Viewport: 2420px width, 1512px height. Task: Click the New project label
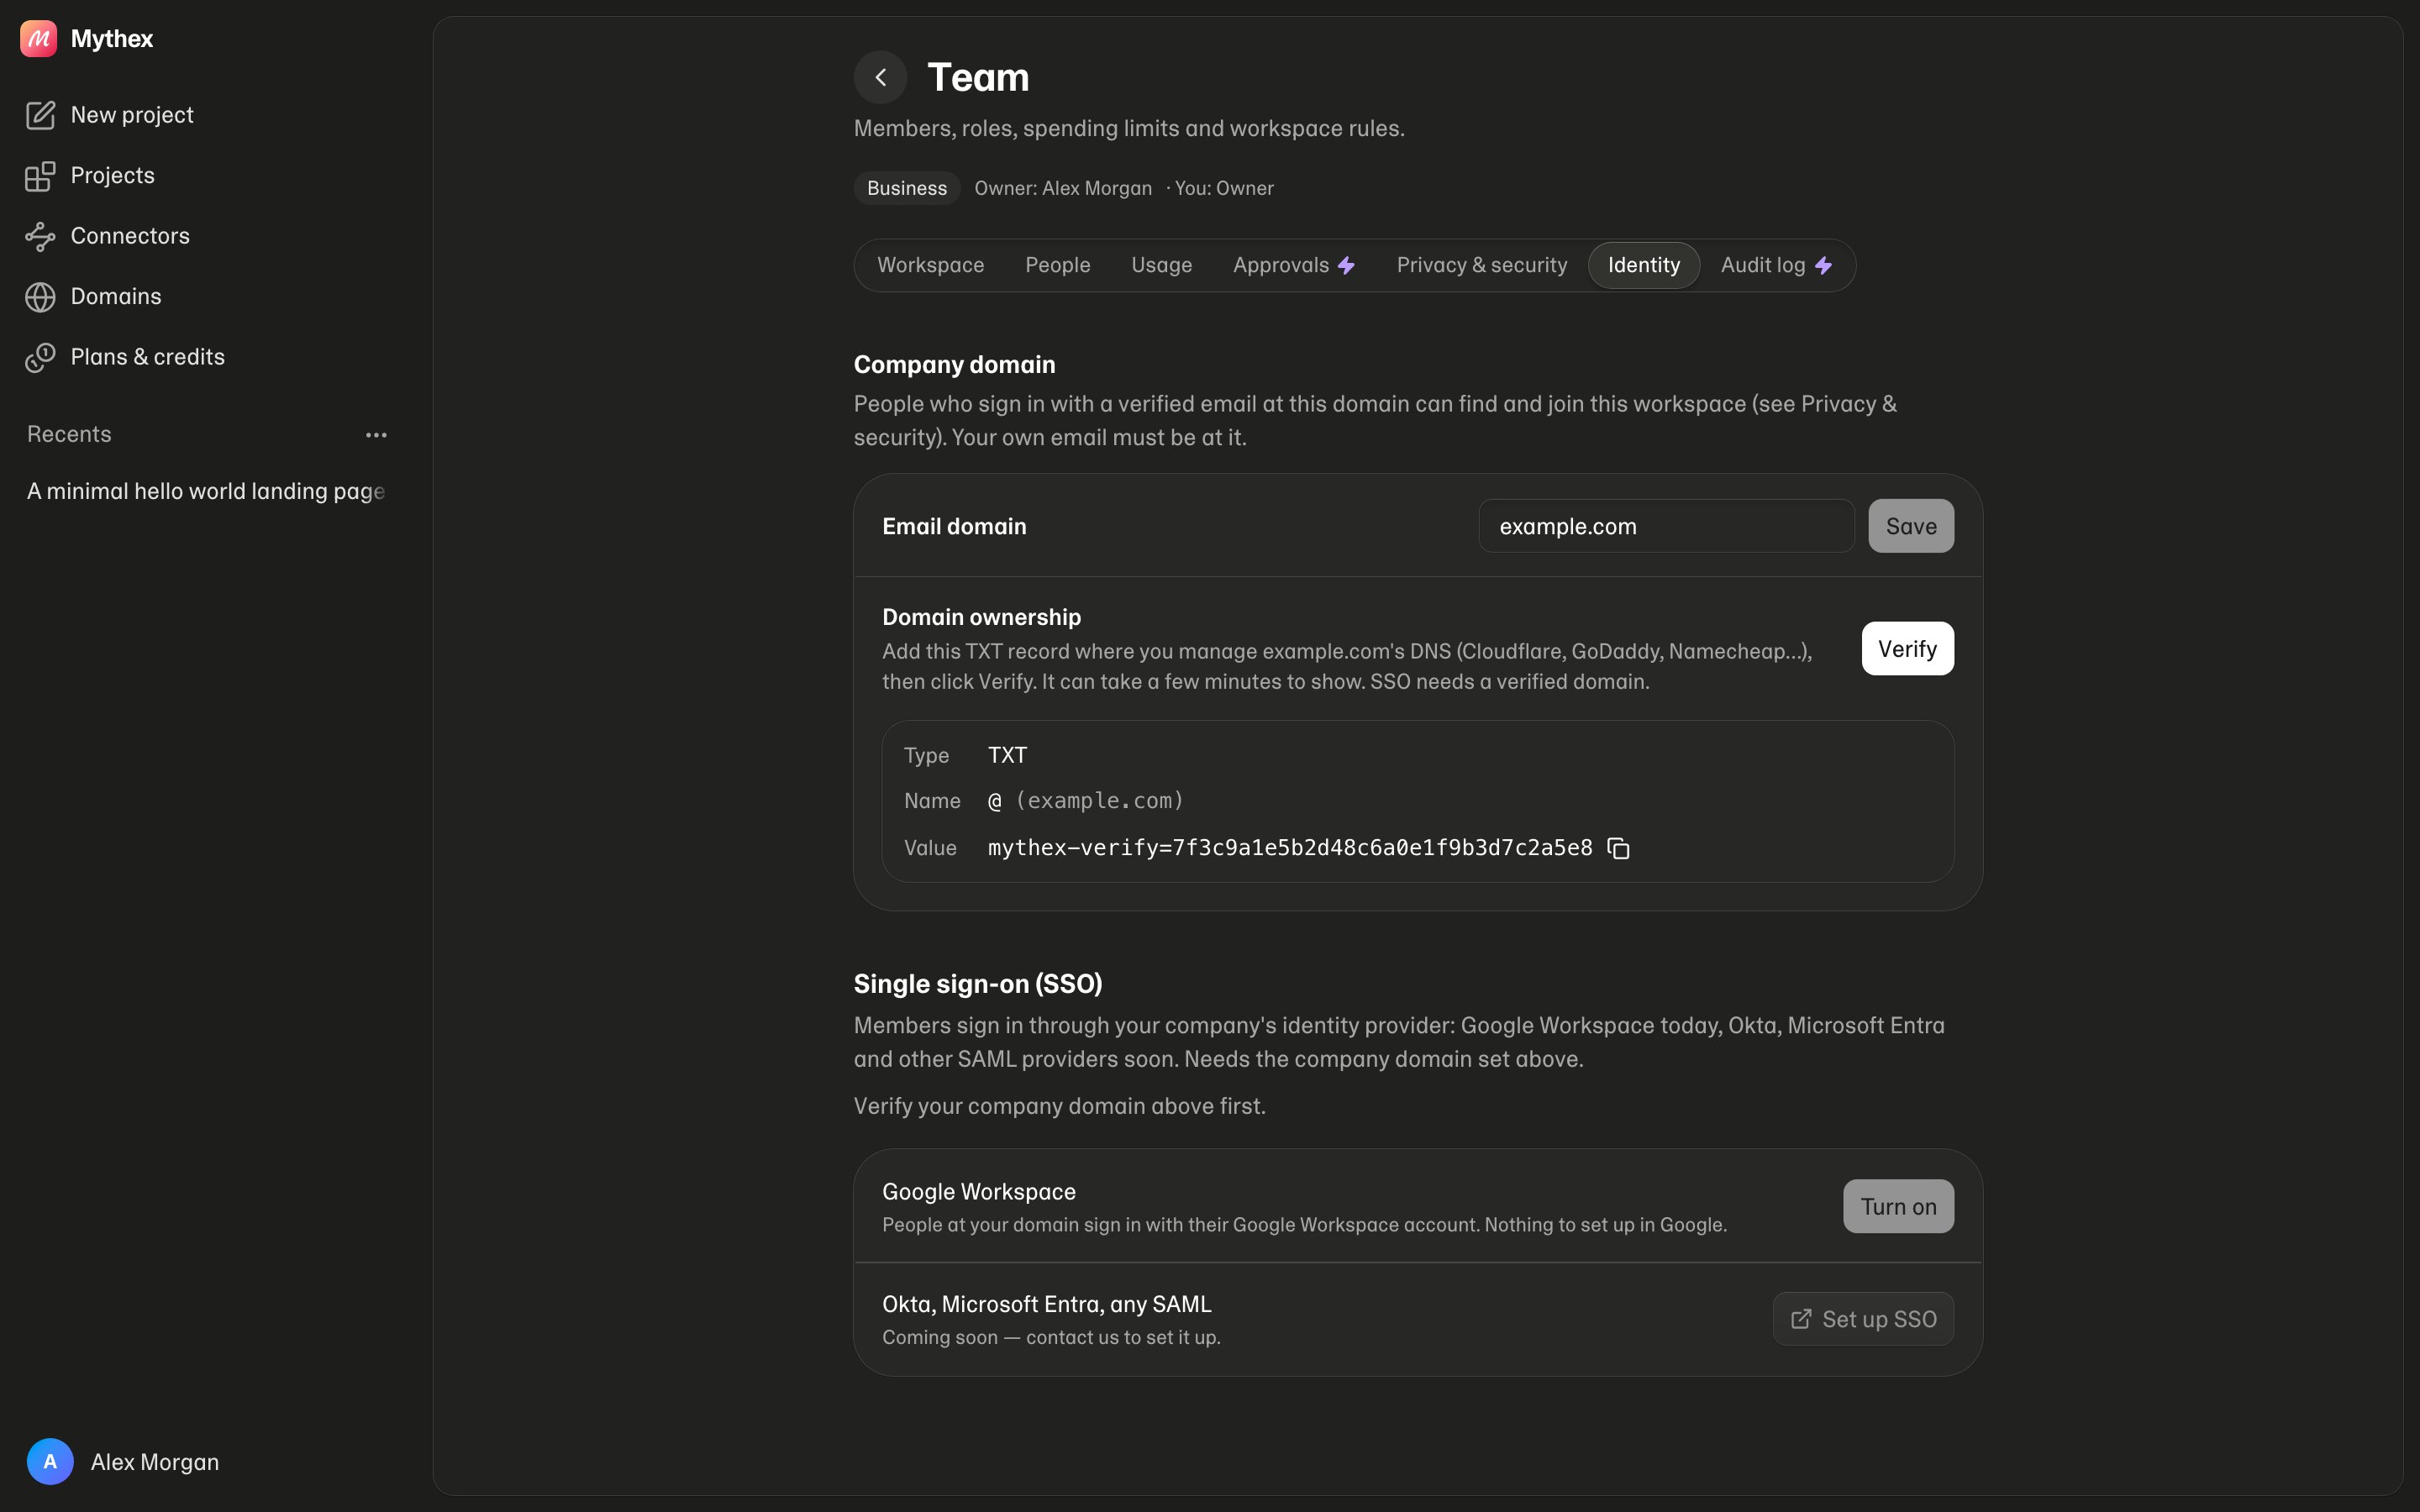tap(132, 115)
